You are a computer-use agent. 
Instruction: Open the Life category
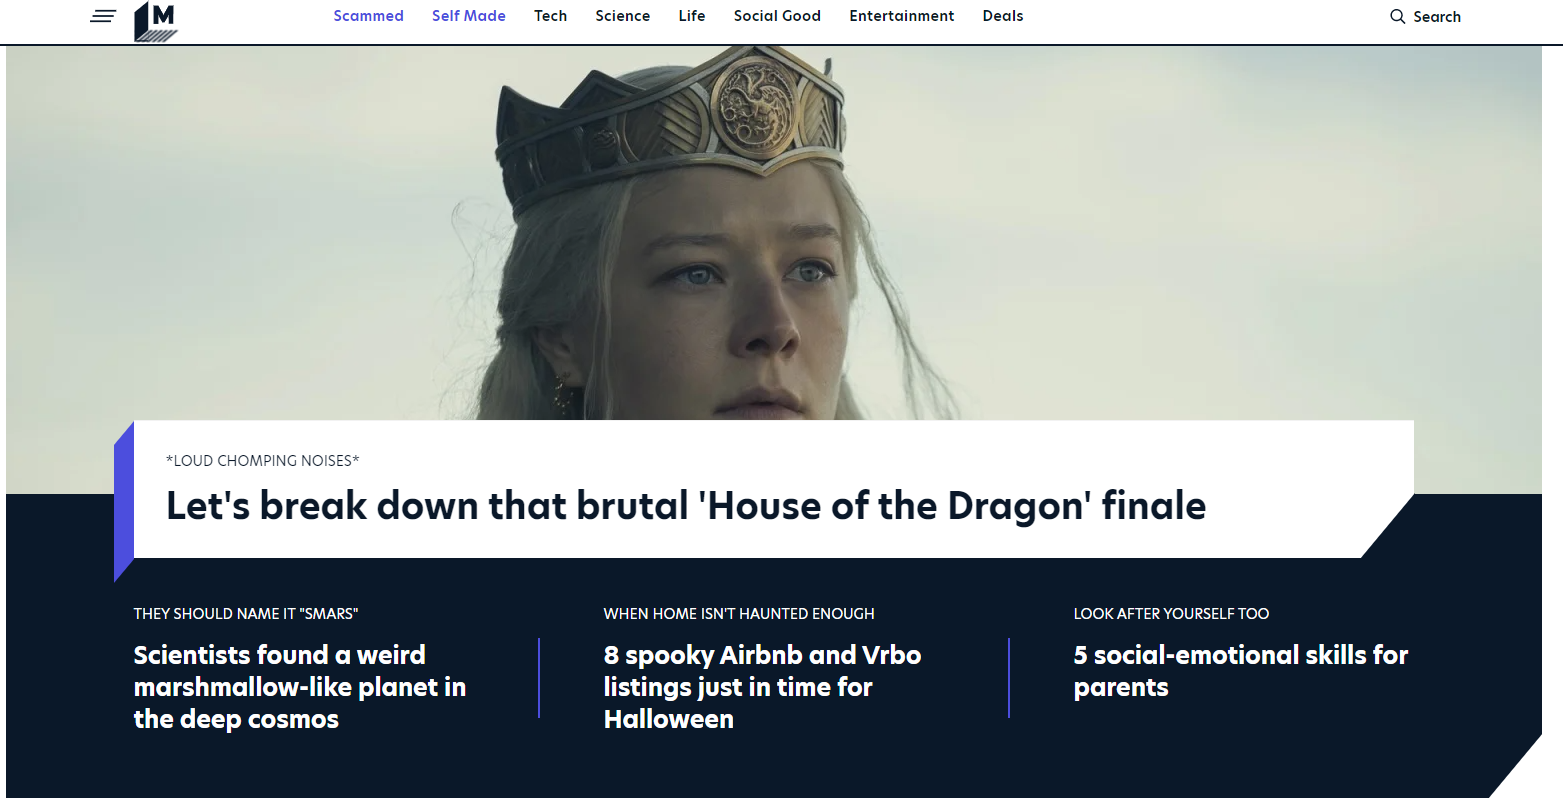691,16
